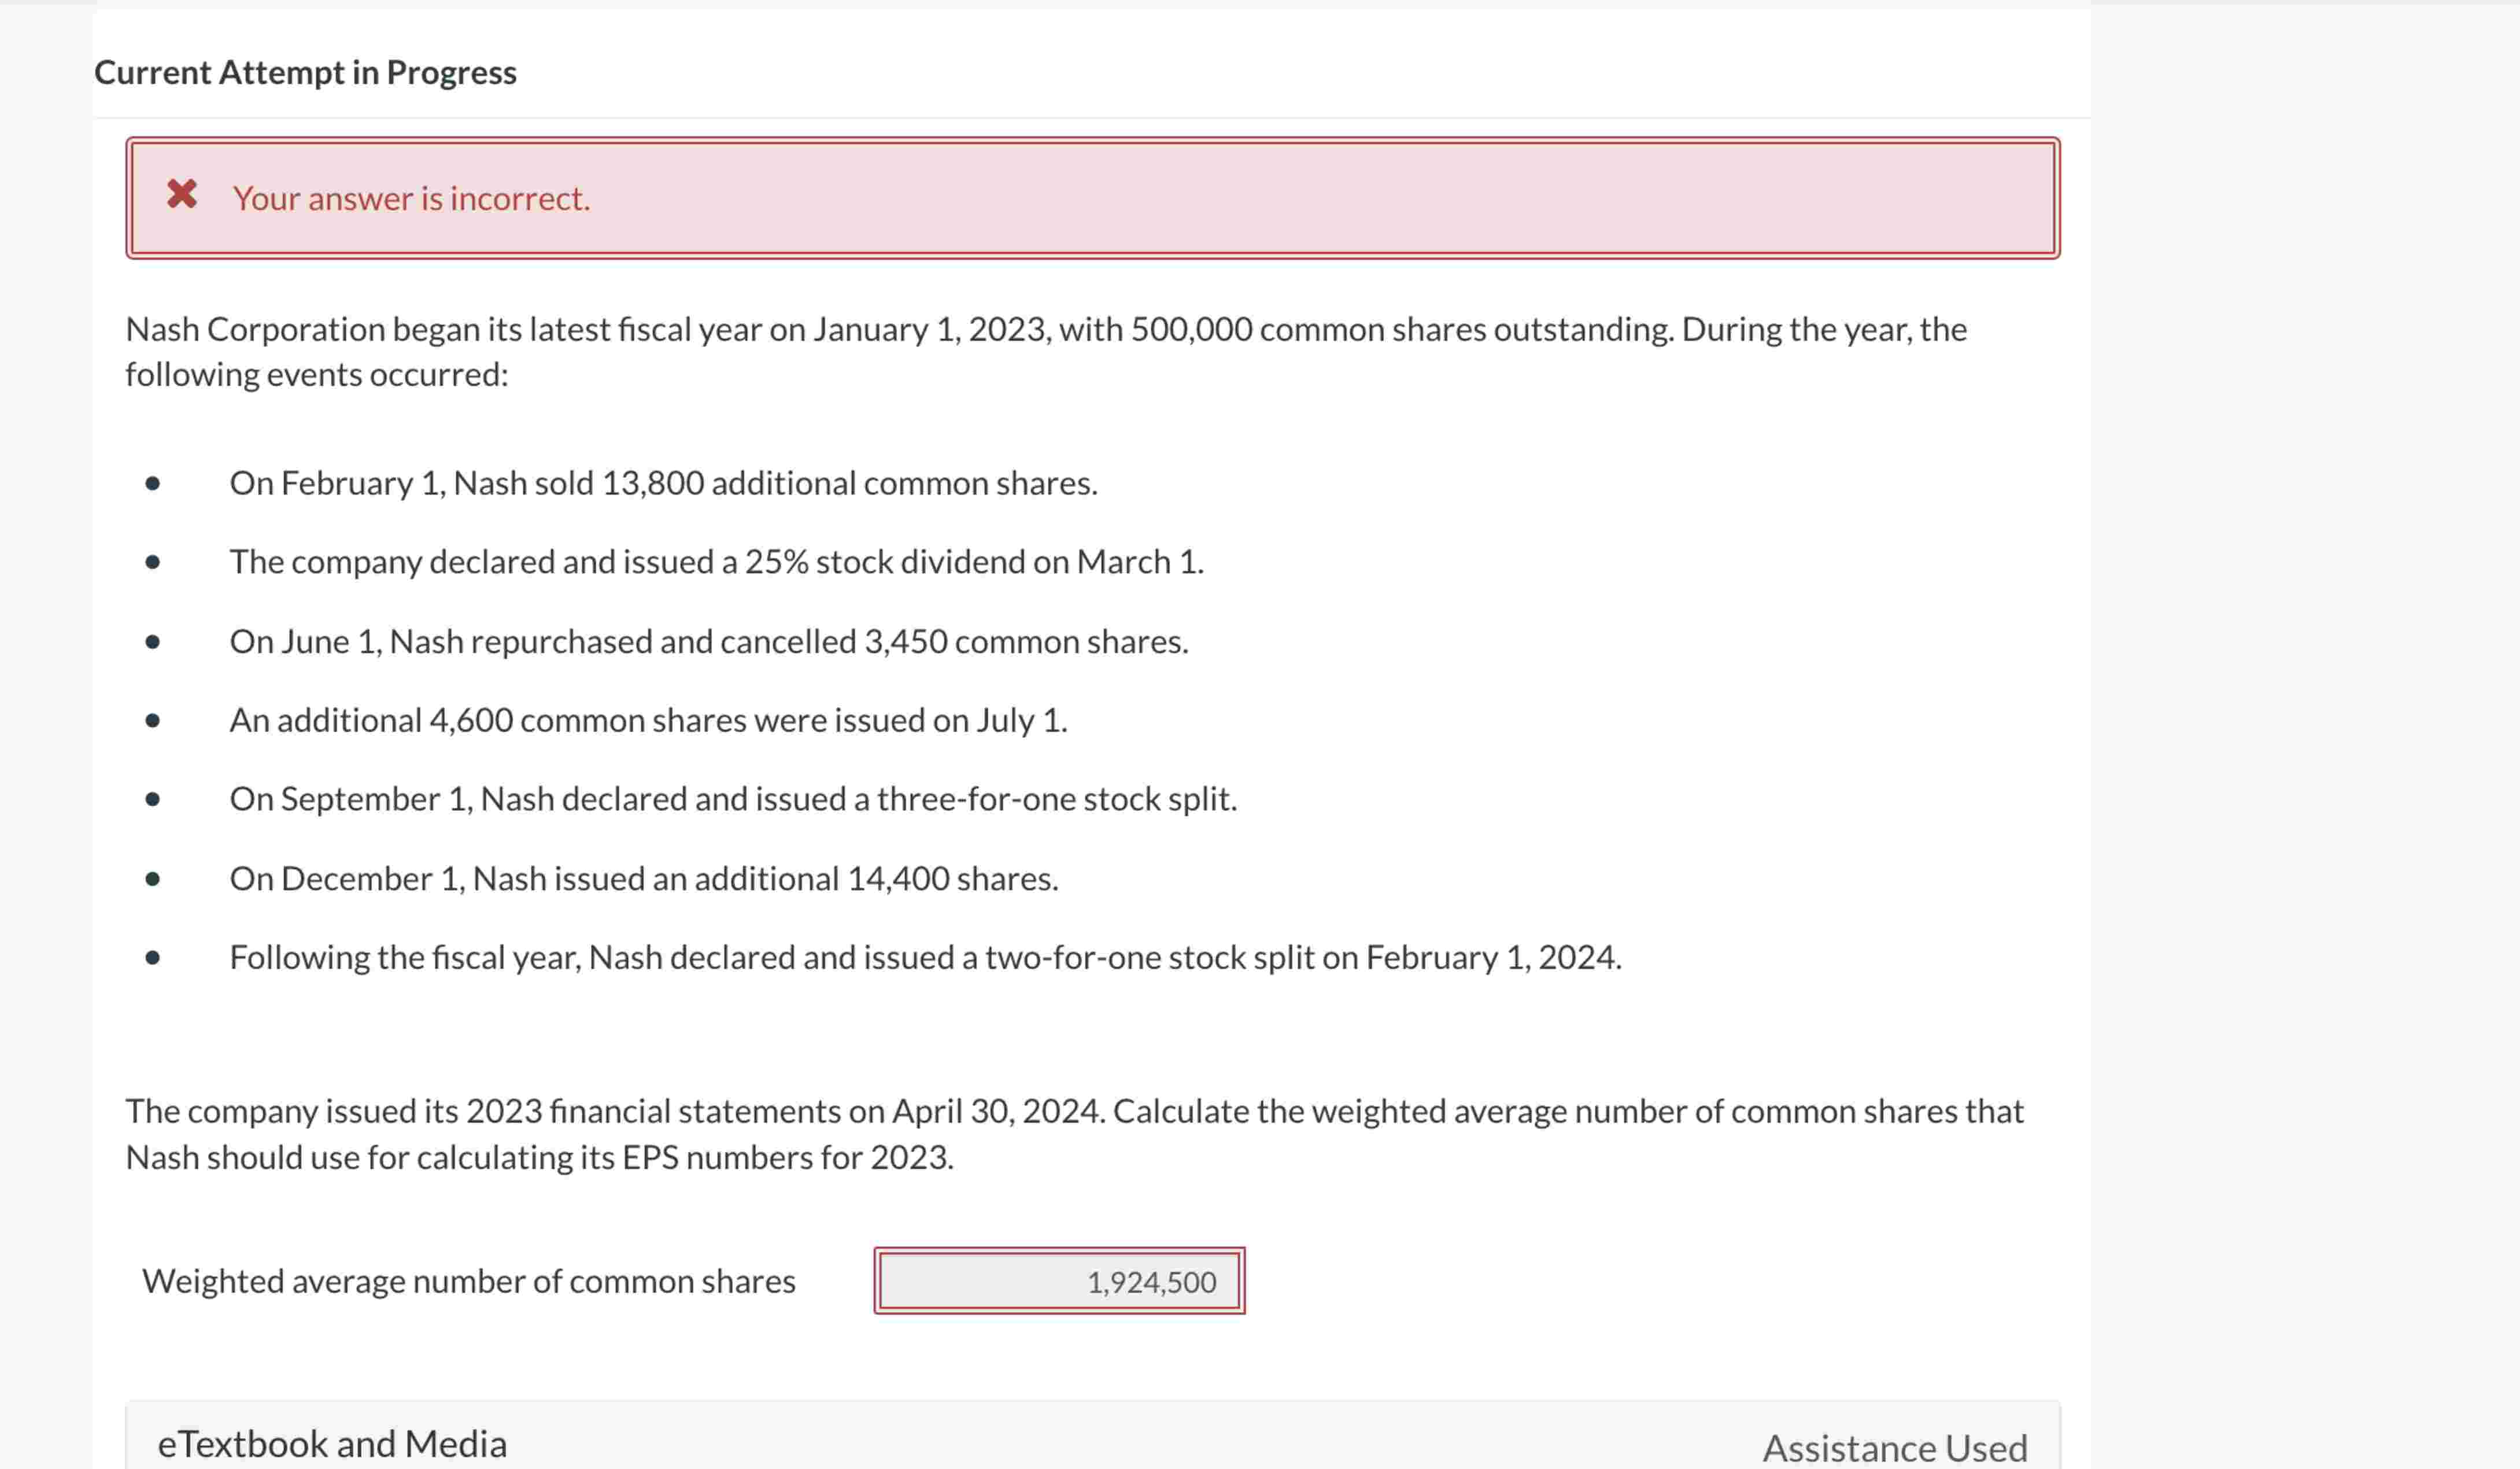Click the June 1 repurchased 3,450 shares line
The width and height of the screenshot is (2520, 1469).
708,641
